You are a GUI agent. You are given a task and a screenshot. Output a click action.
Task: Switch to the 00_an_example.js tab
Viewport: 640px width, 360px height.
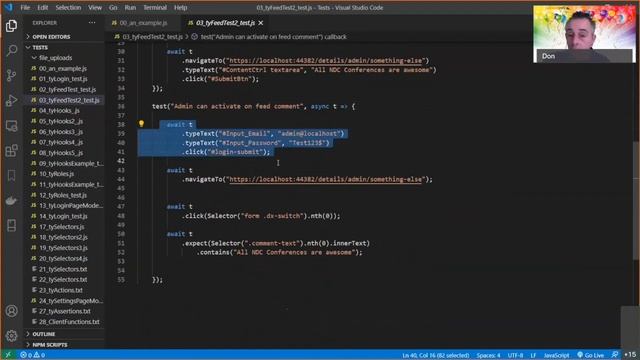pyautogui.click(x=143, y=23)
